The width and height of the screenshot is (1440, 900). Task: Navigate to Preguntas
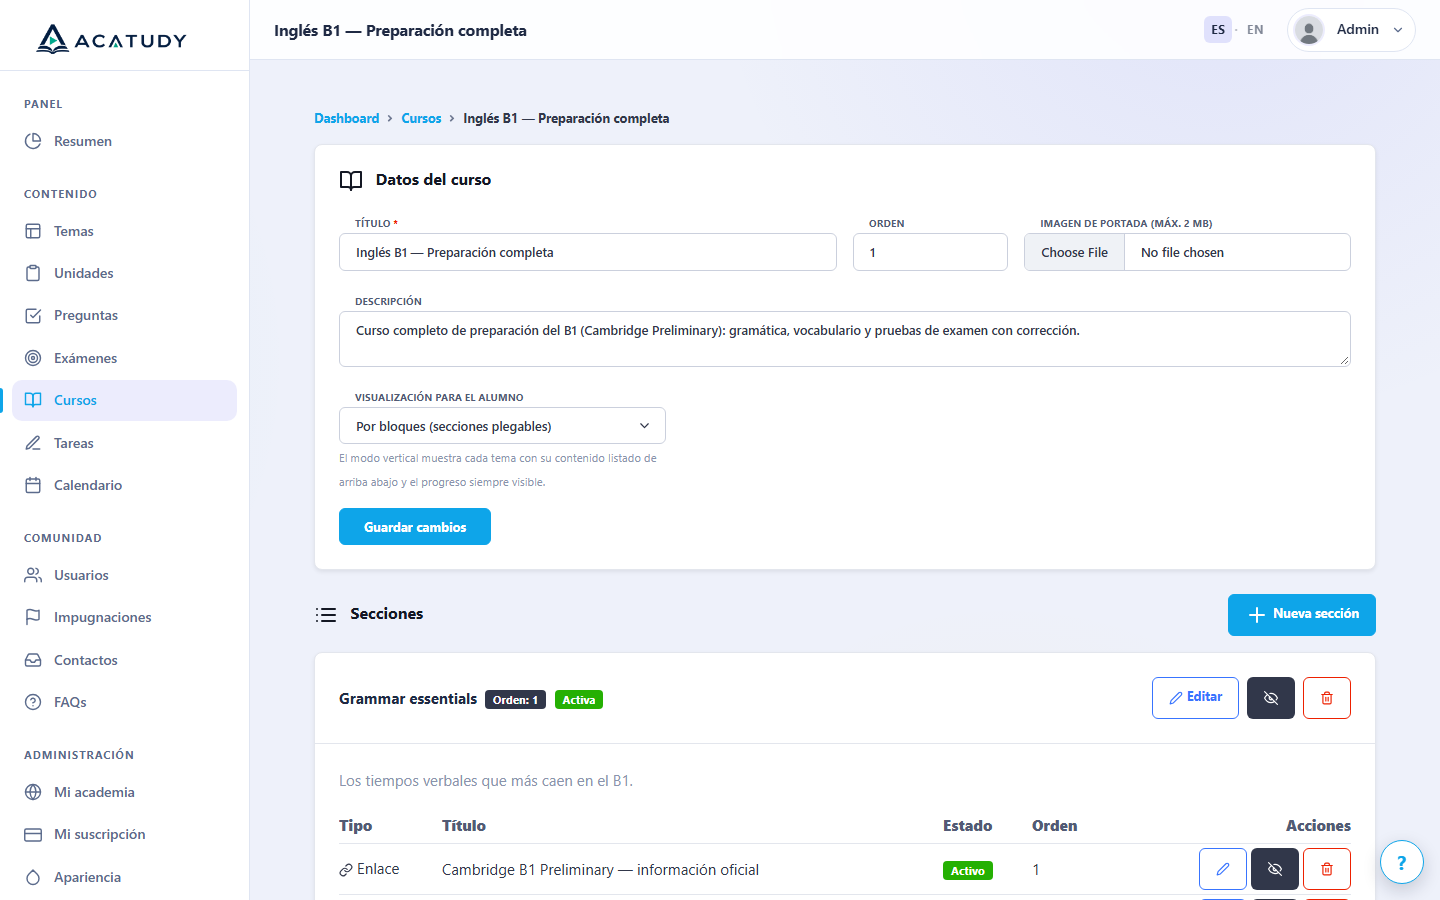[124, 315]
